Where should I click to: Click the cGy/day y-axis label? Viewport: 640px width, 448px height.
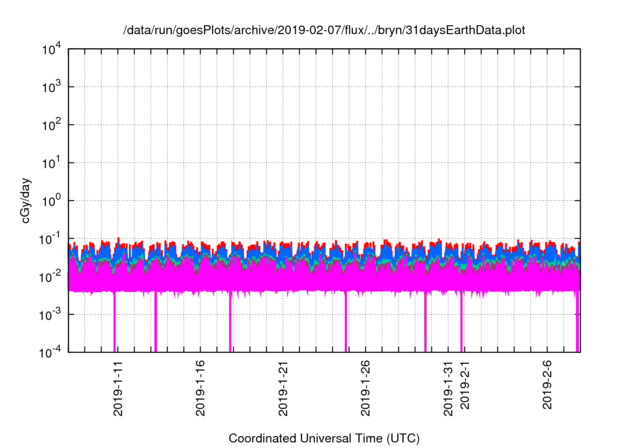click(26, 200)
